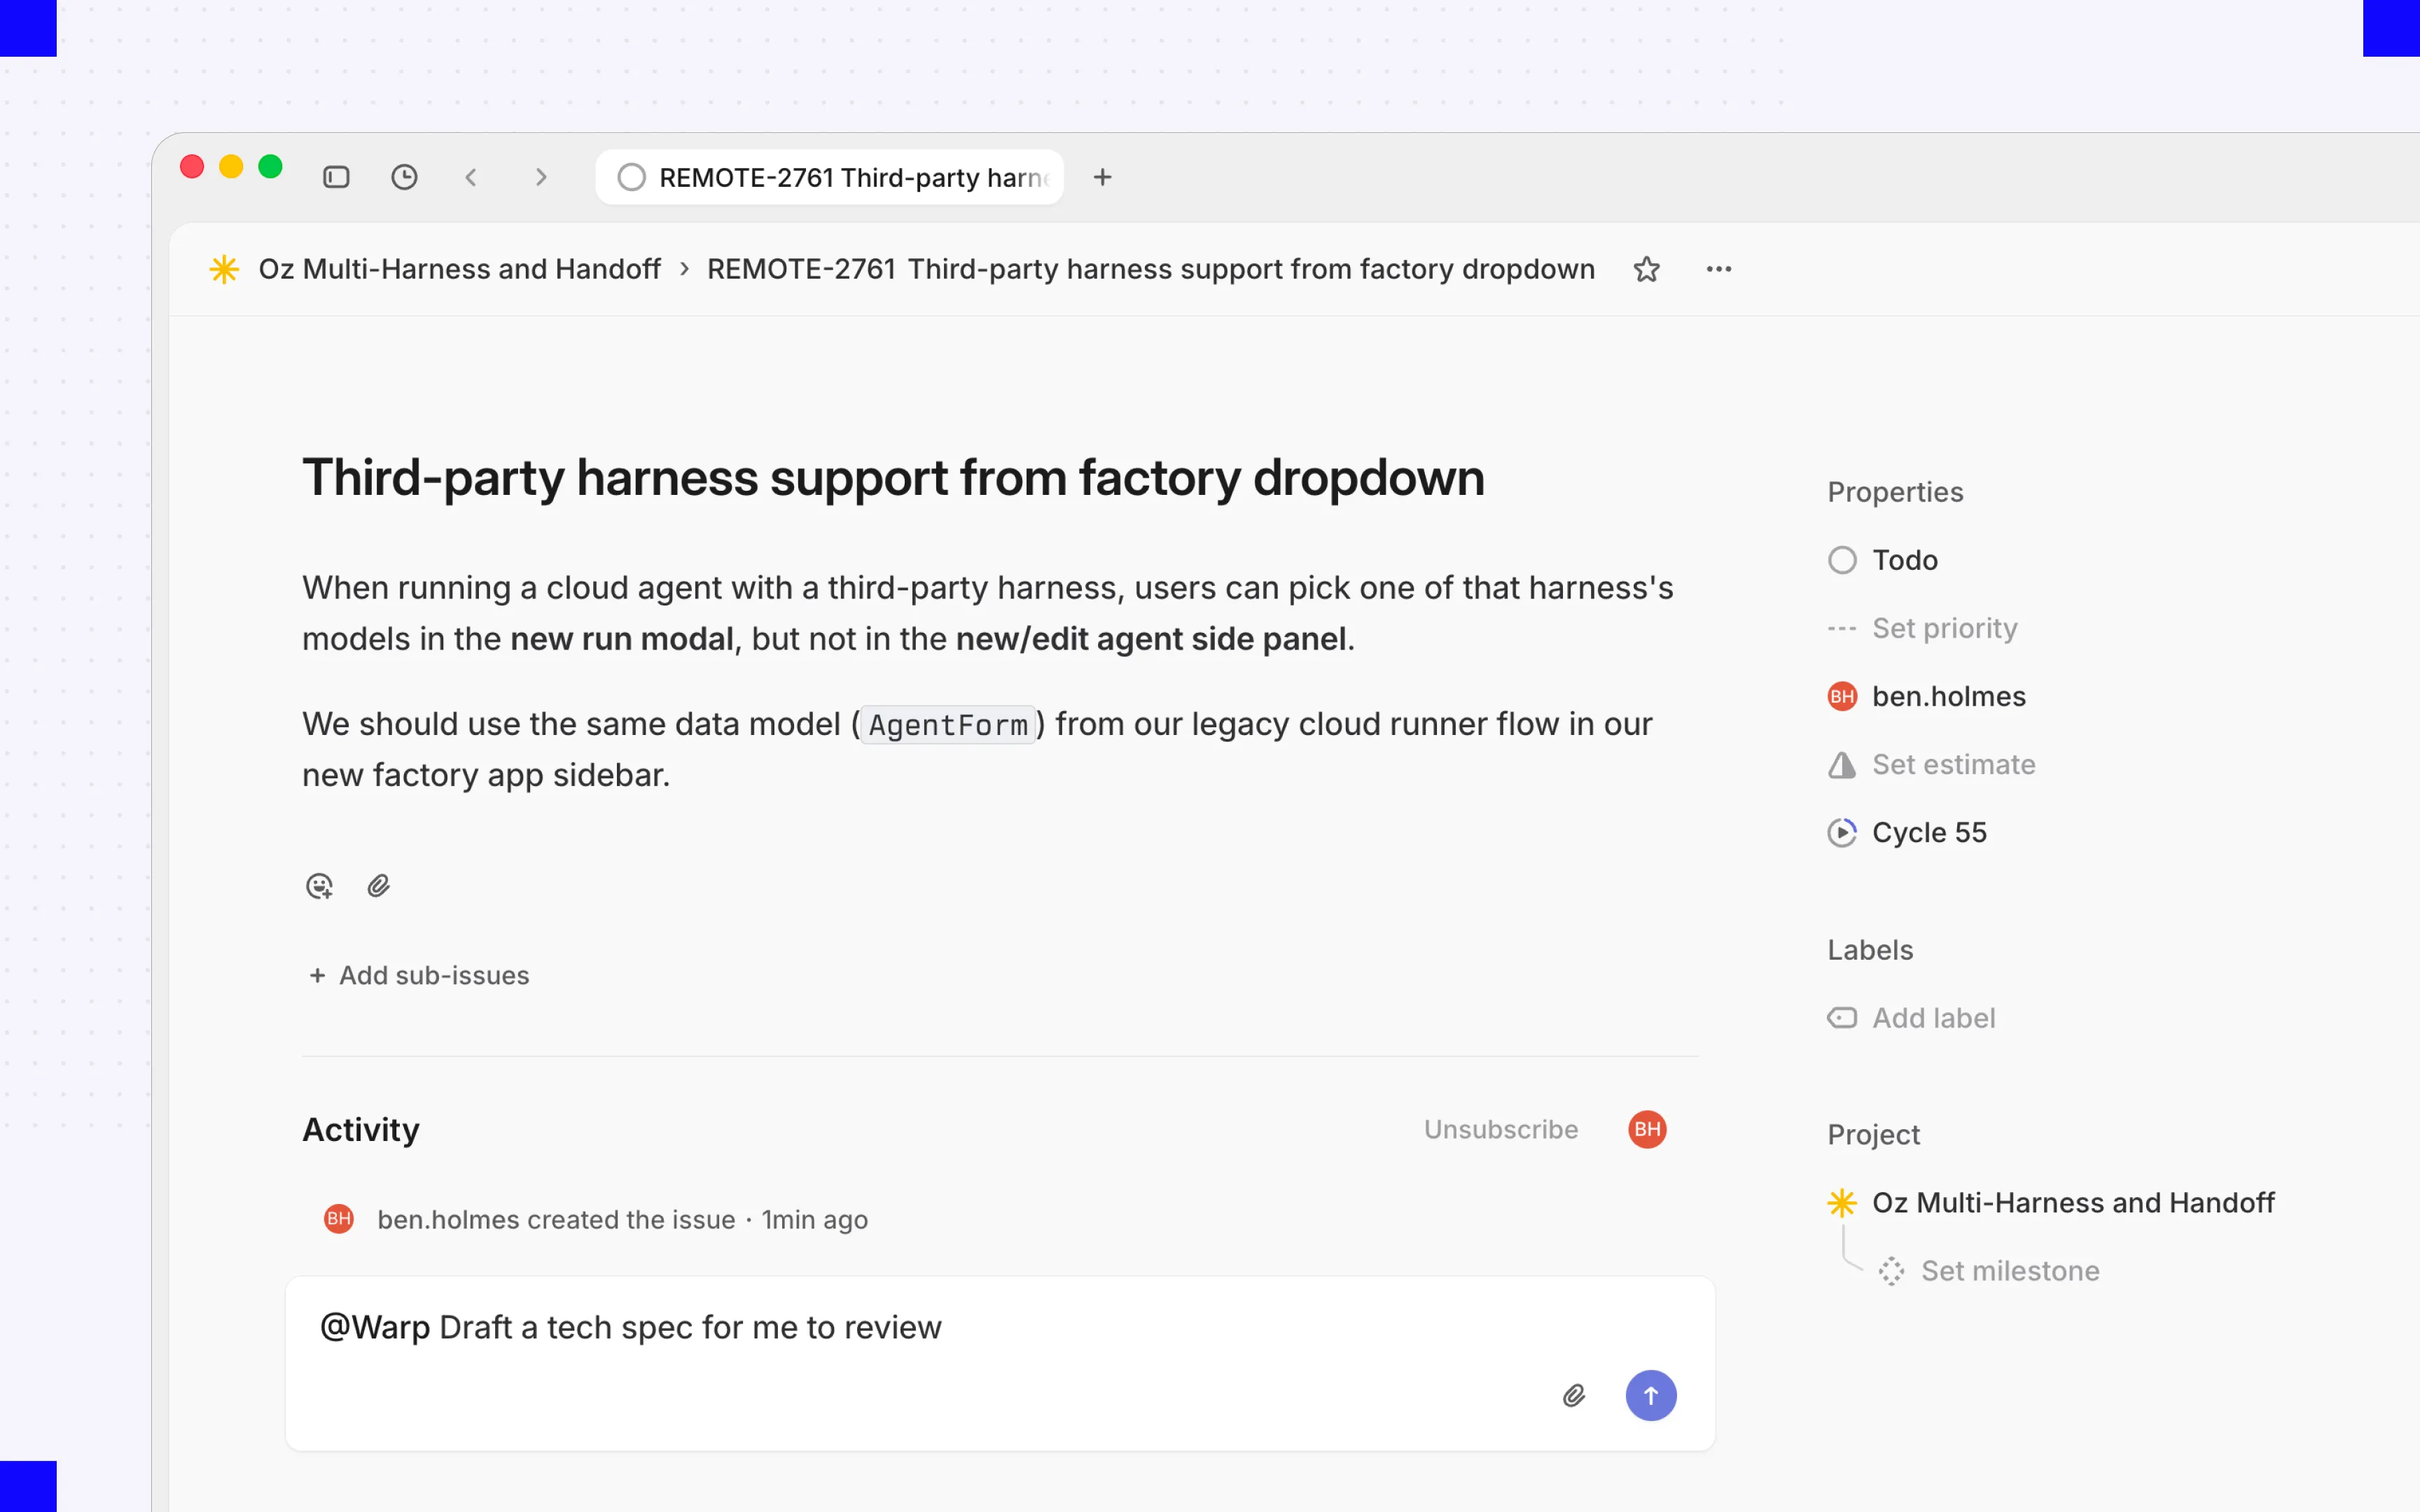Click the Activity heading
Viewport: 2420px width, 1512px height.
tap(361, 1129)
